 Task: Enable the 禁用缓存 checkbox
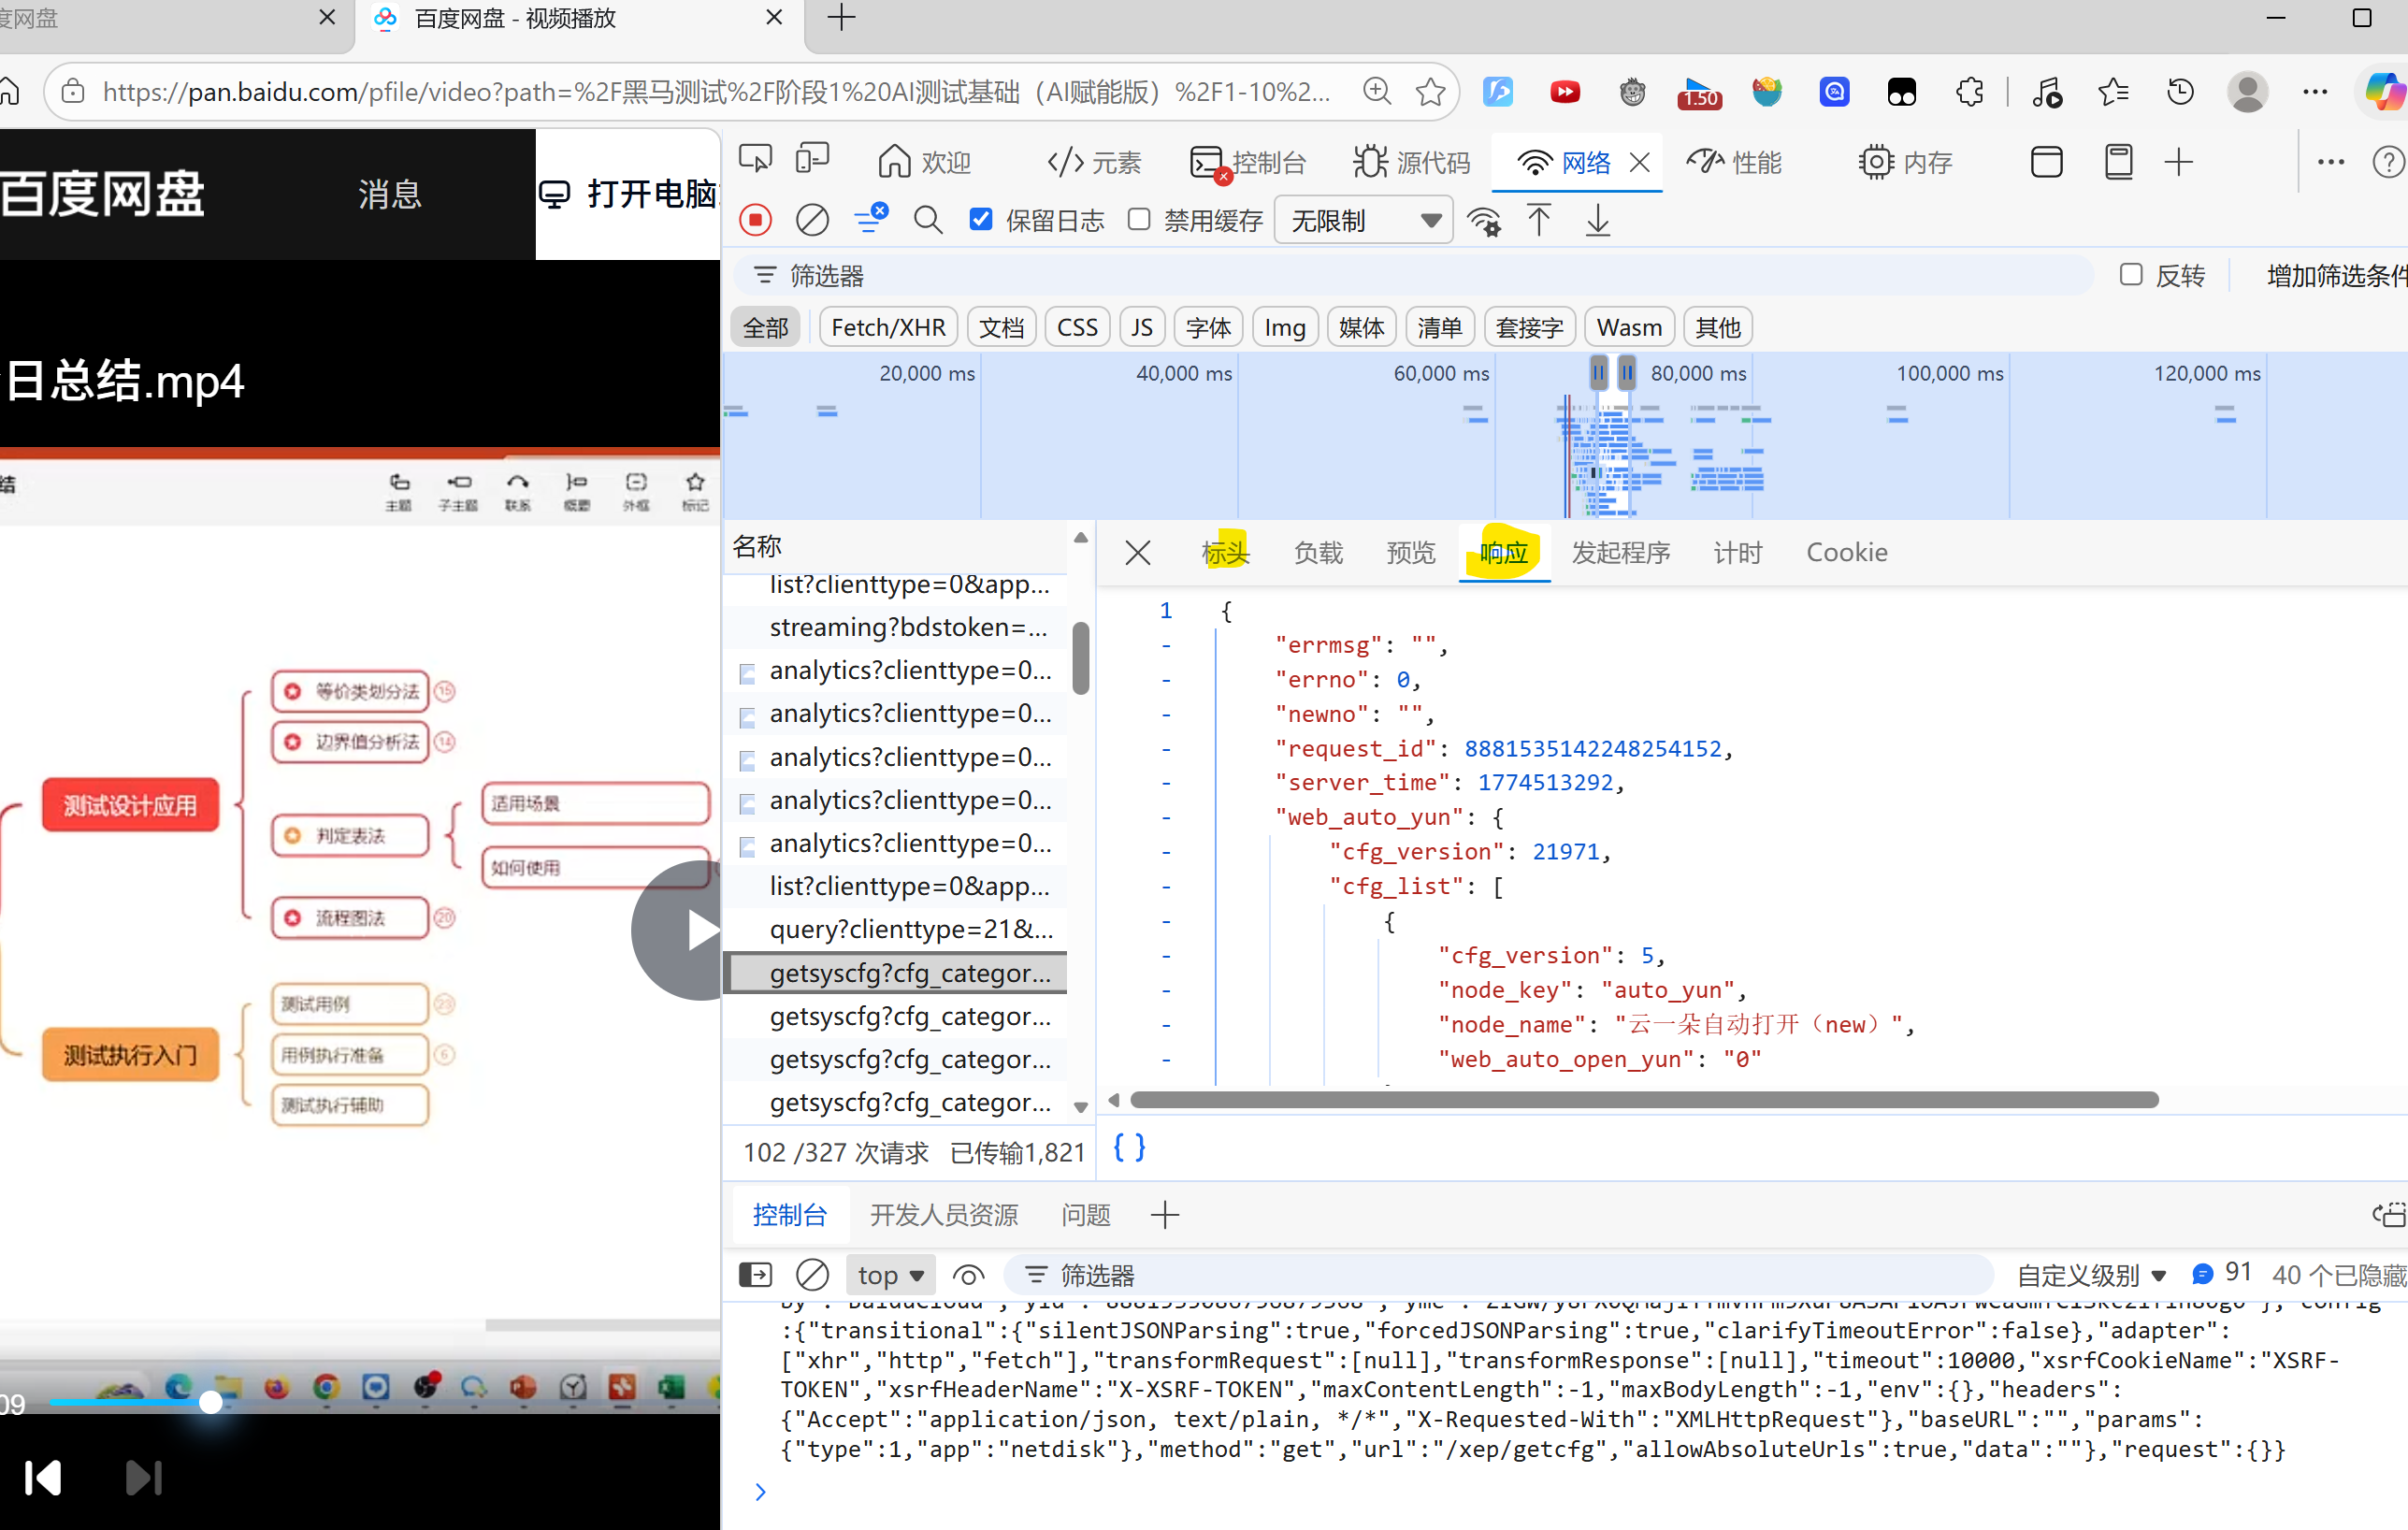(x=1139, y=220)
